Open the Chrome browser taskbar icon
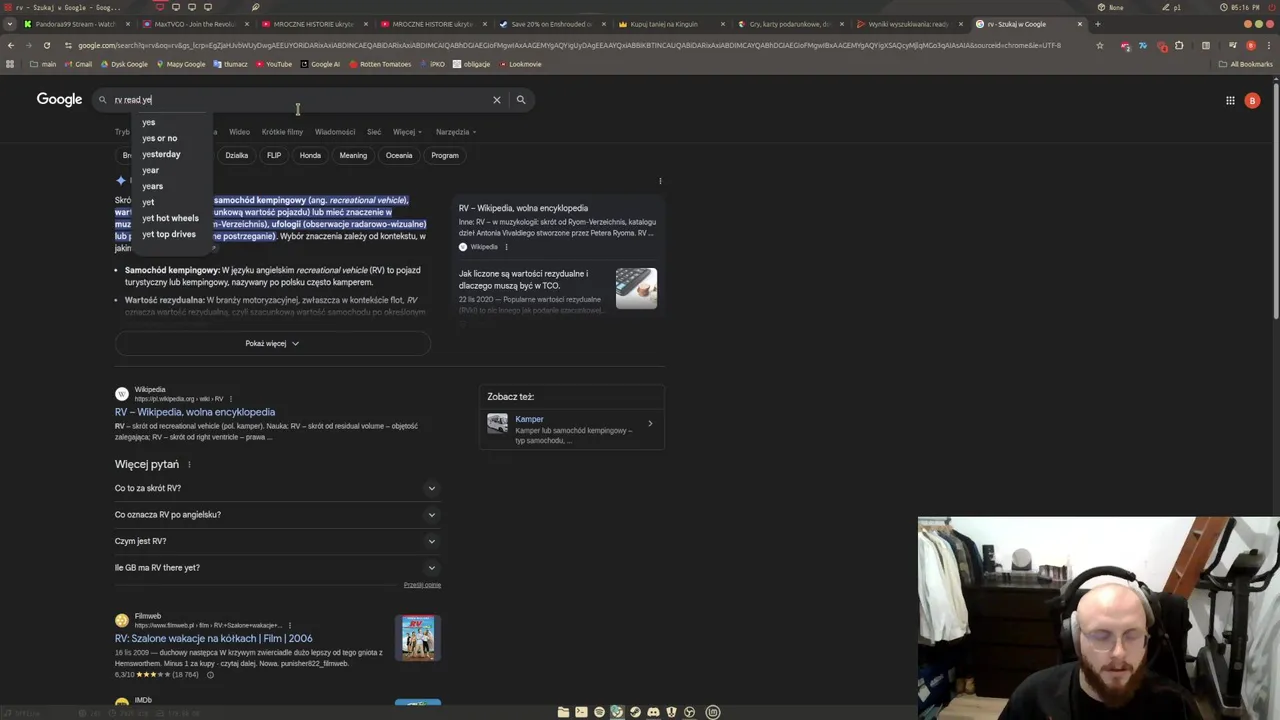This screenshot has height=720, width=1280. (x=617, y=712)
